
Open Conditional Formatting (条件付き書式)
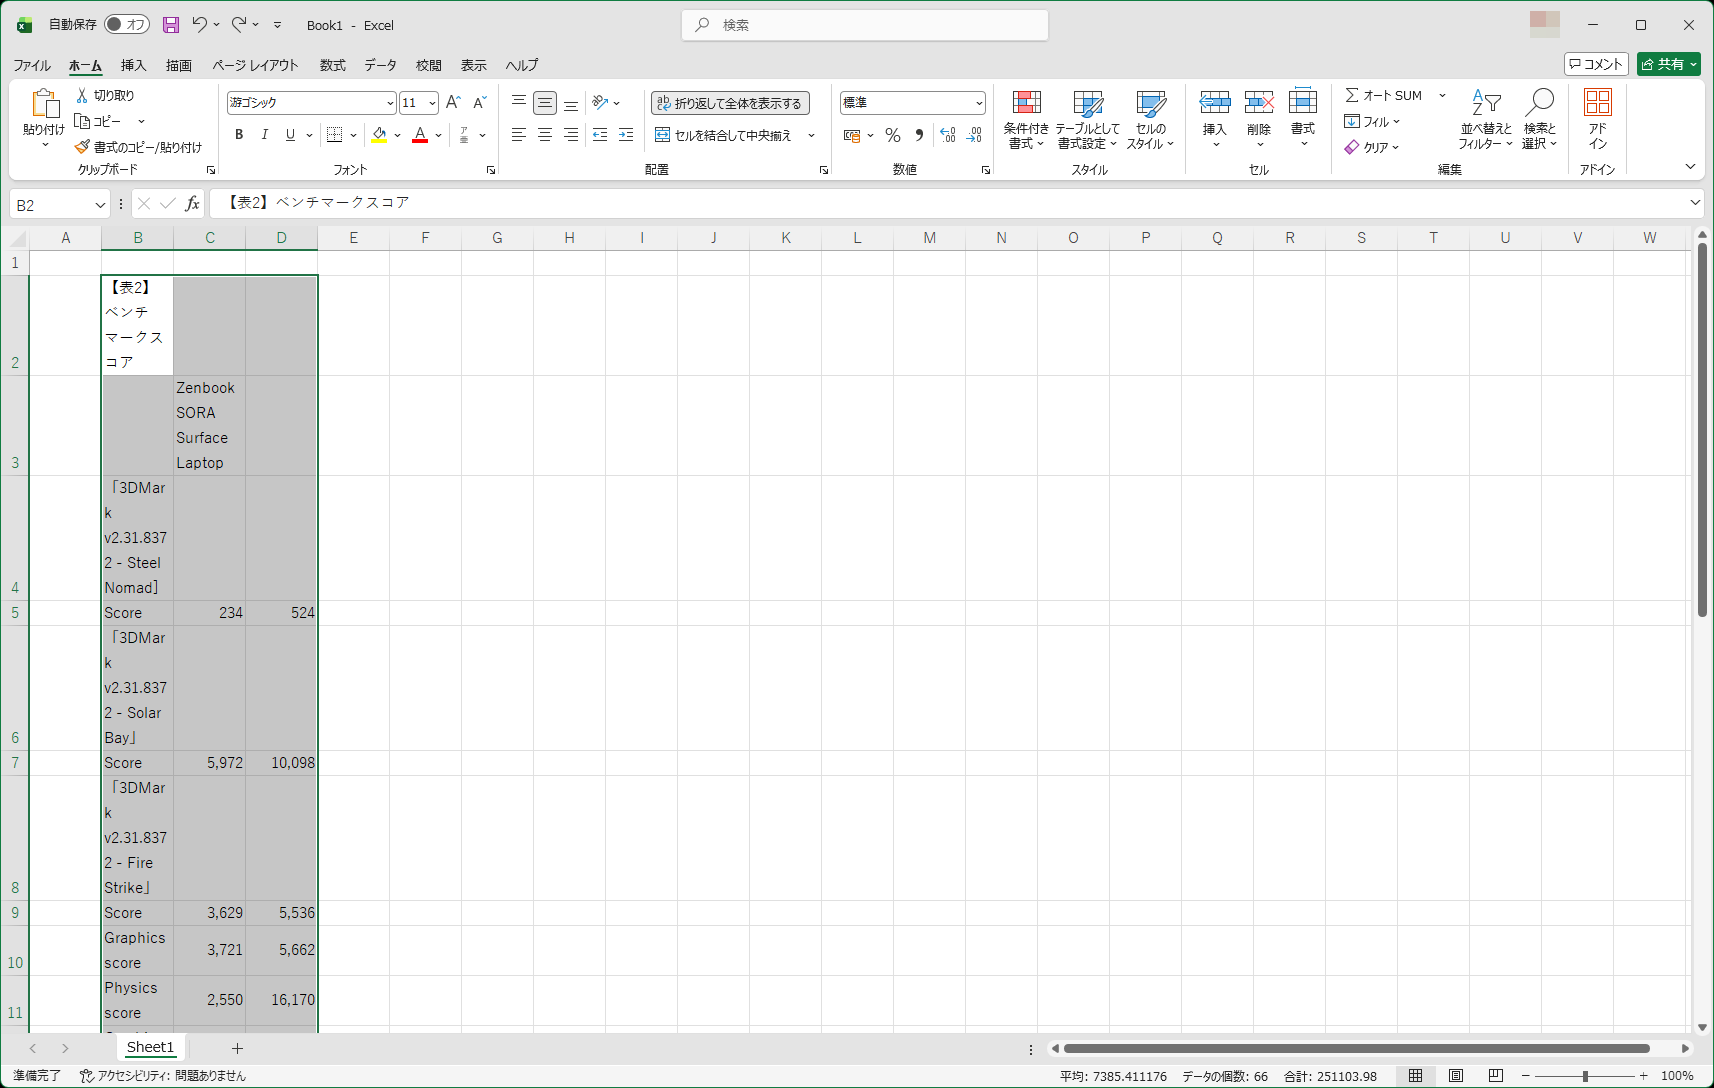pos(1026,120)
